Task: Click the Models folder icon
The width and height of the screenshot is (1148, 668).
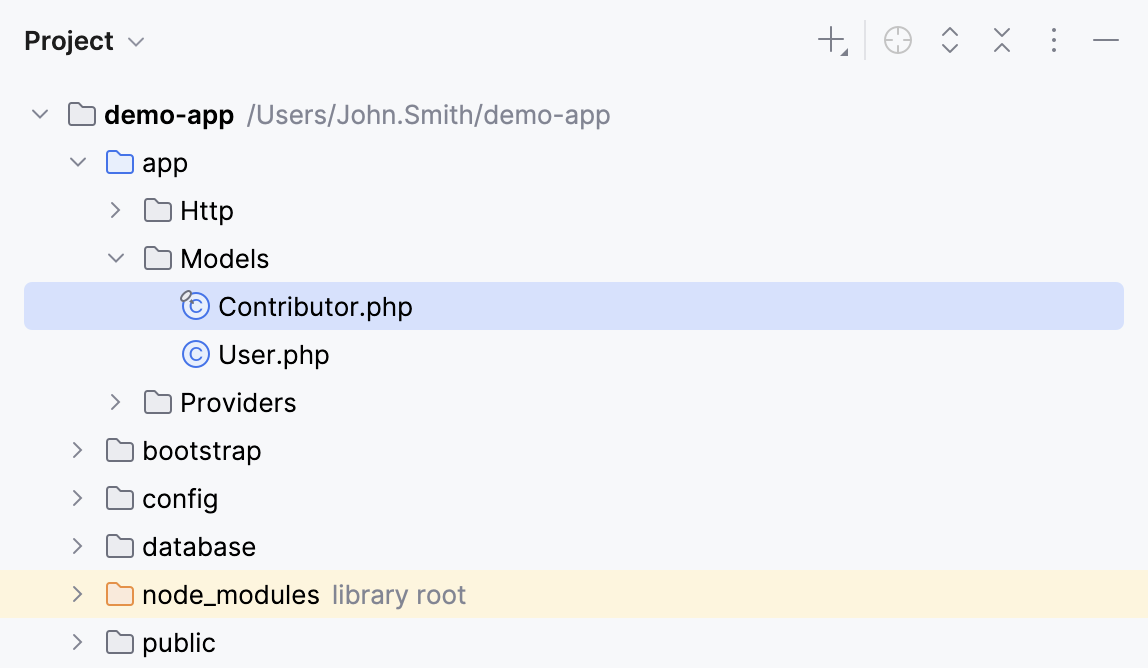Action: pos(157,258)
